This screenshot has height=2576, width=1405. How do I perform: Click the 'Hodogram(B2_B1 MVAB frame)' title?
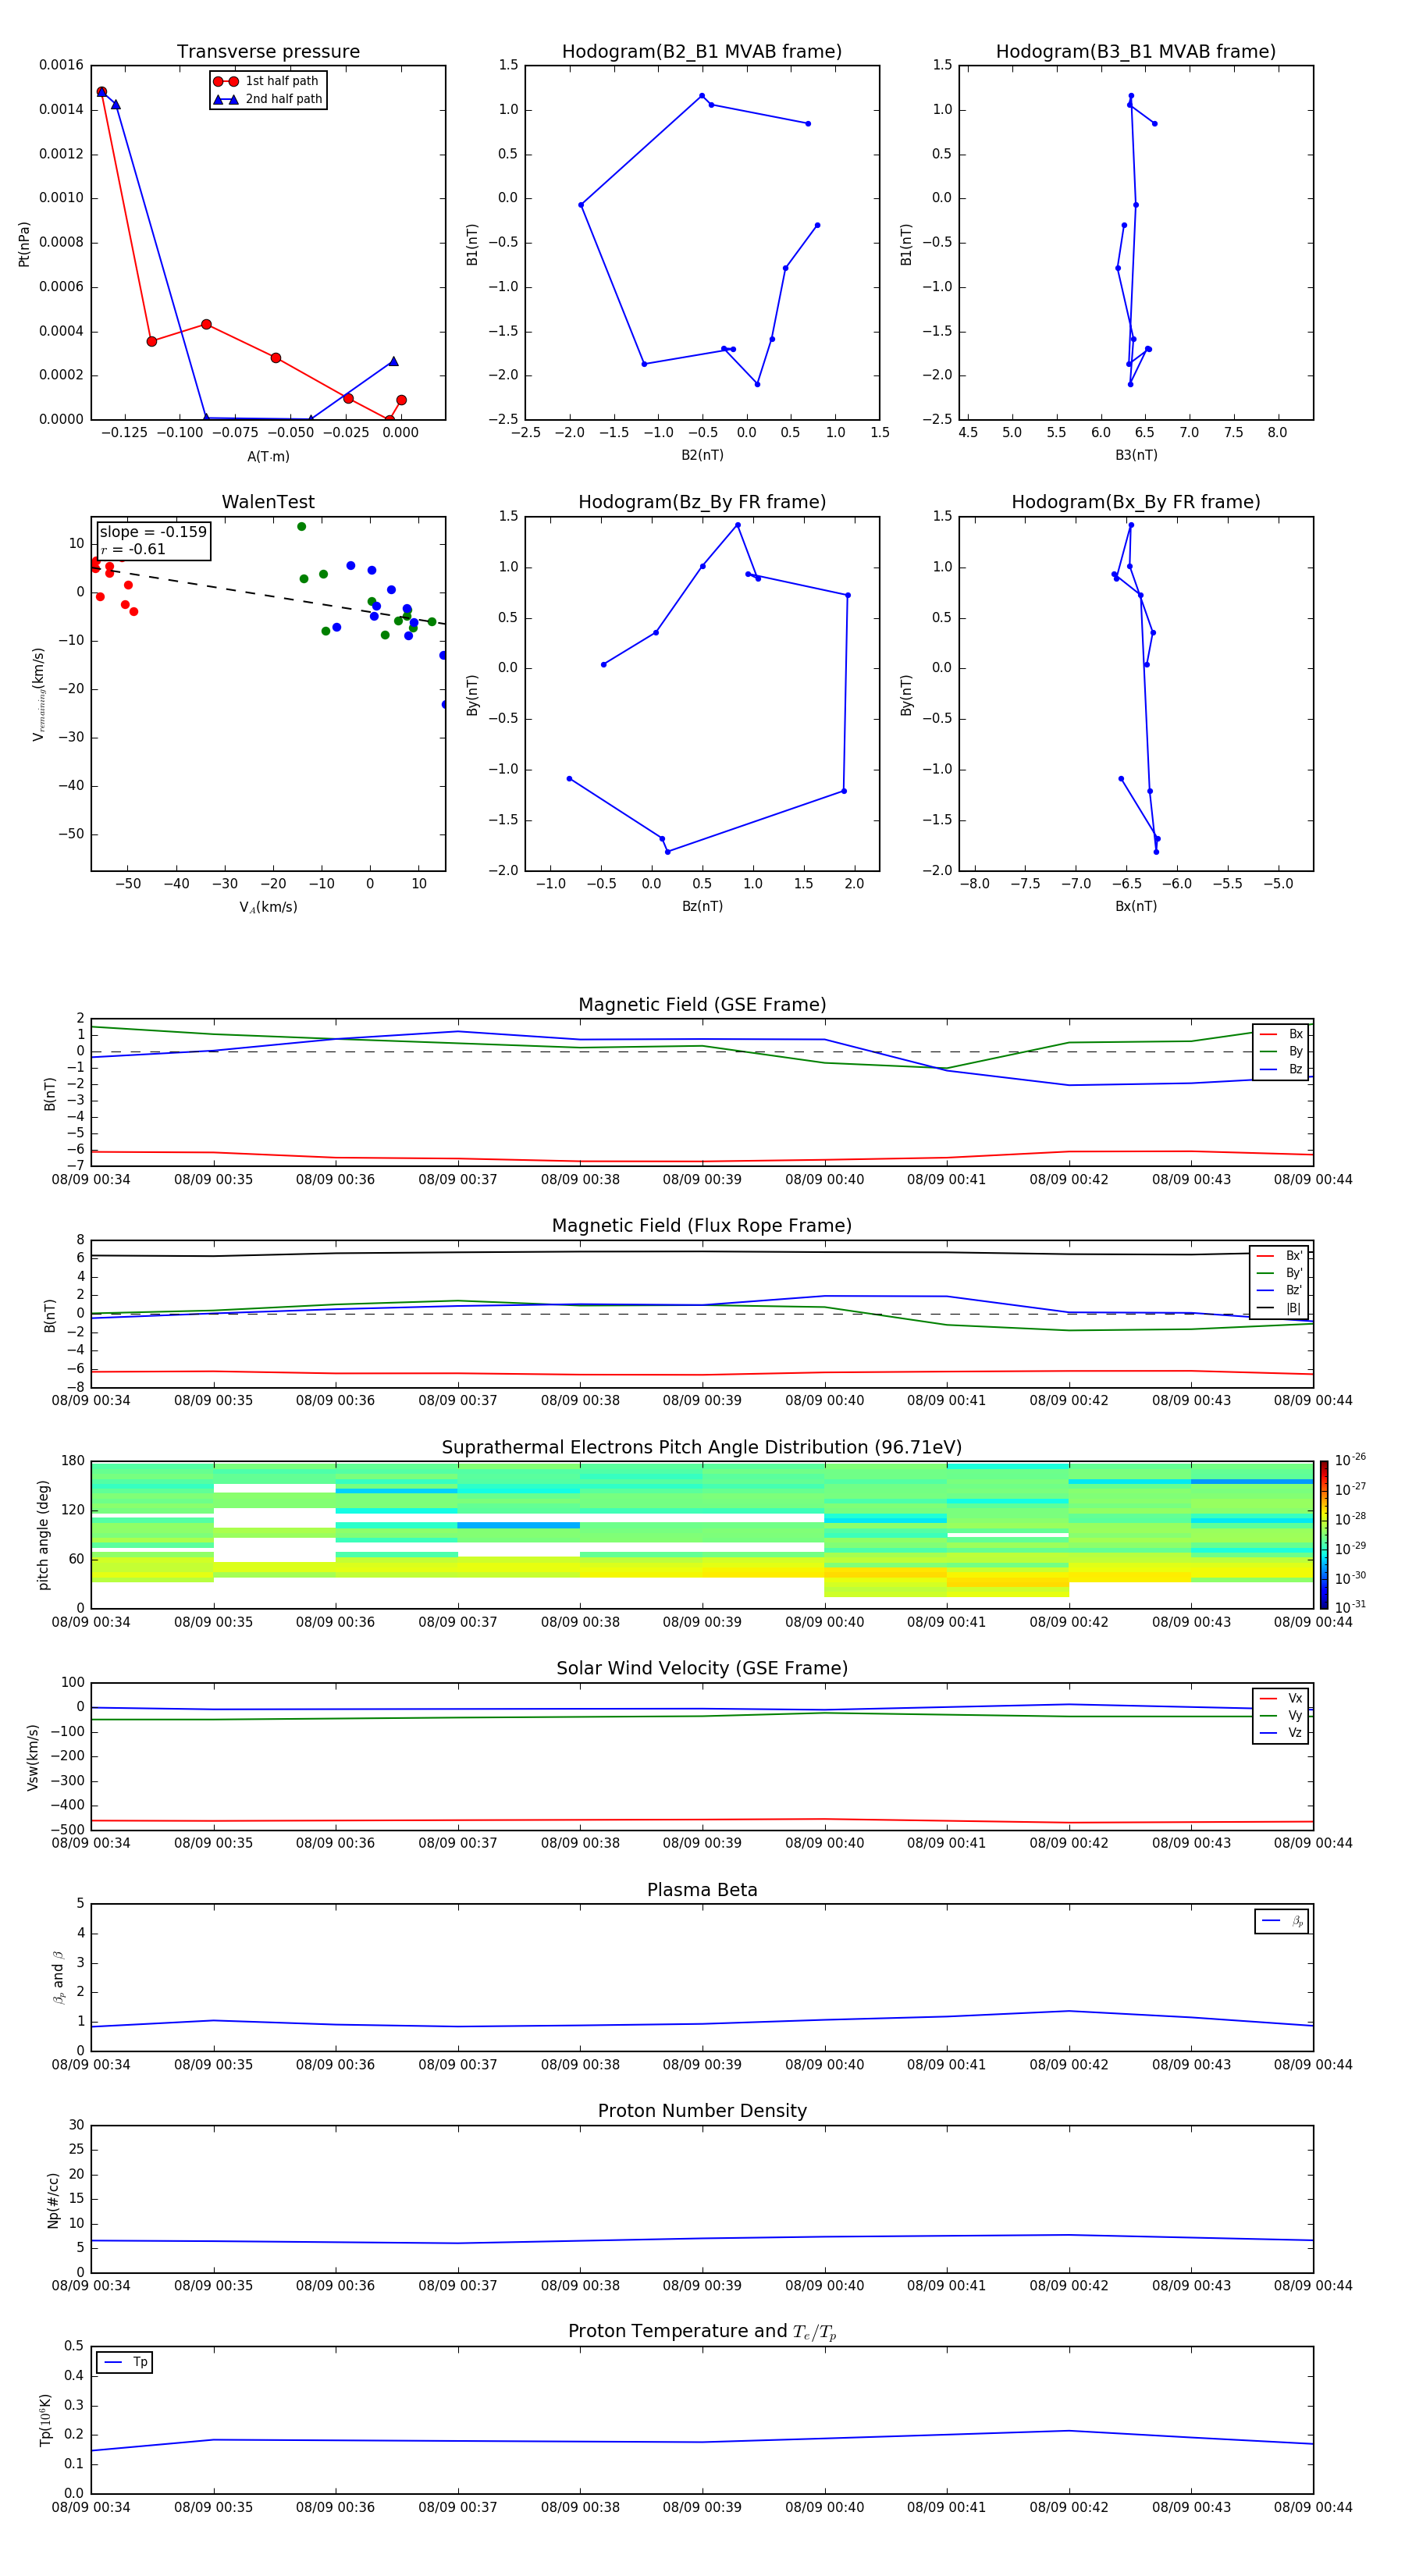[702, 52]
